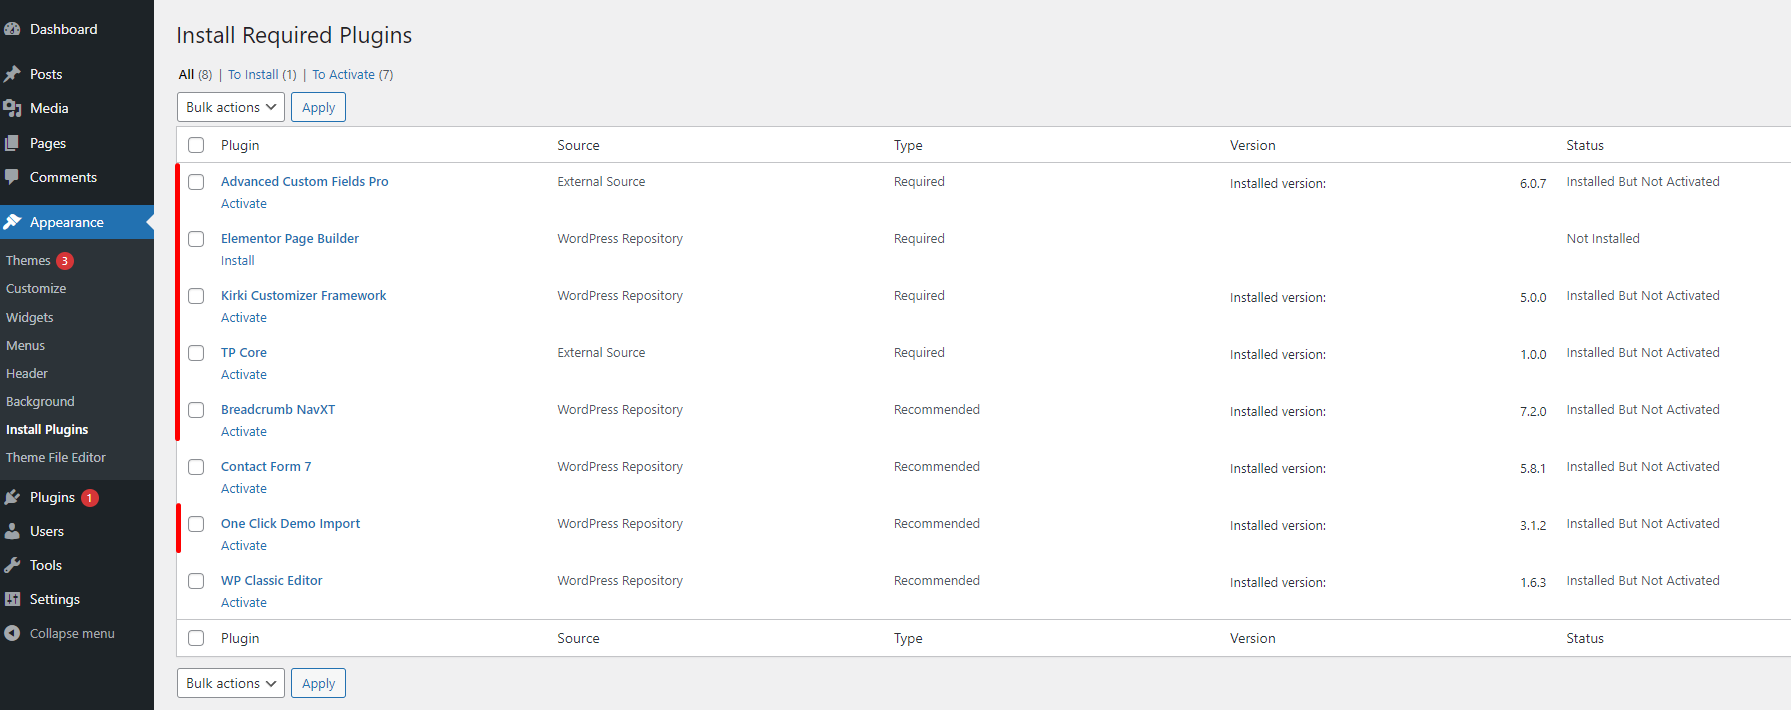
Task: Check the select-all box in table footer
Action: pos(196,638)
